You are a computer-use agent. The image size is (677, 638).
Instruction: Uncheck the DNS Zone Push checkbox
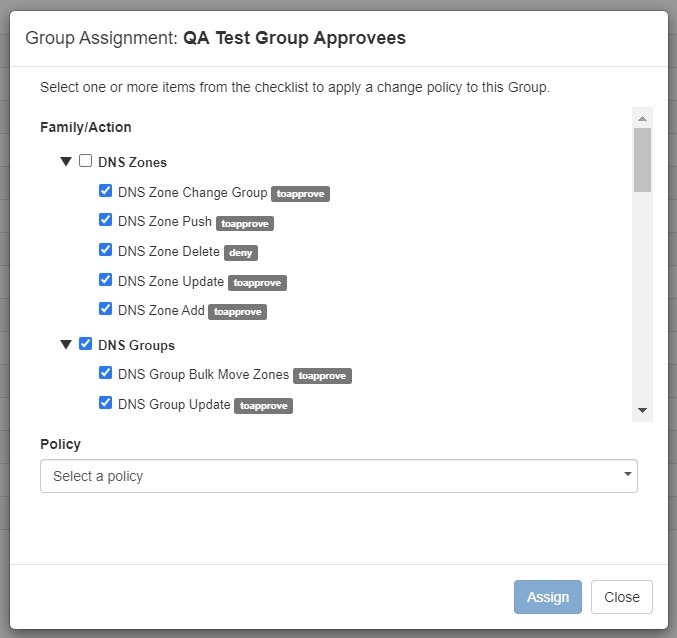coord(105,220)
